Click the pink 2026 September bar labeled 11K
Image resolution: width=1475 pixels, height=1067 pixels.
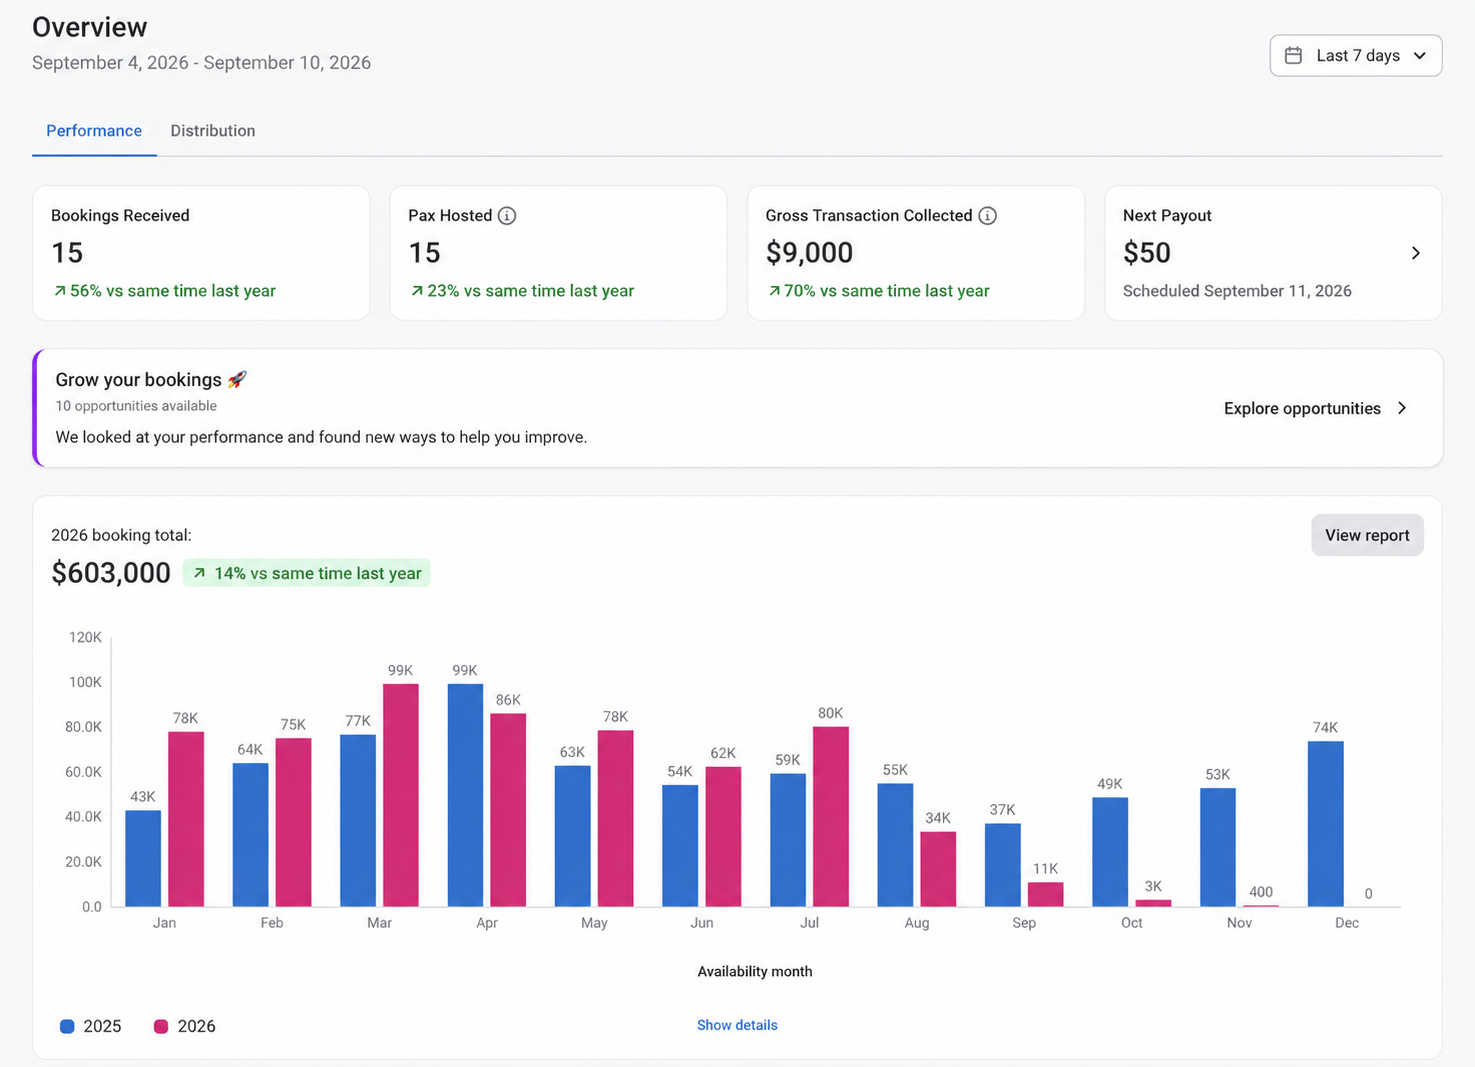click(x=1046, y=894)
